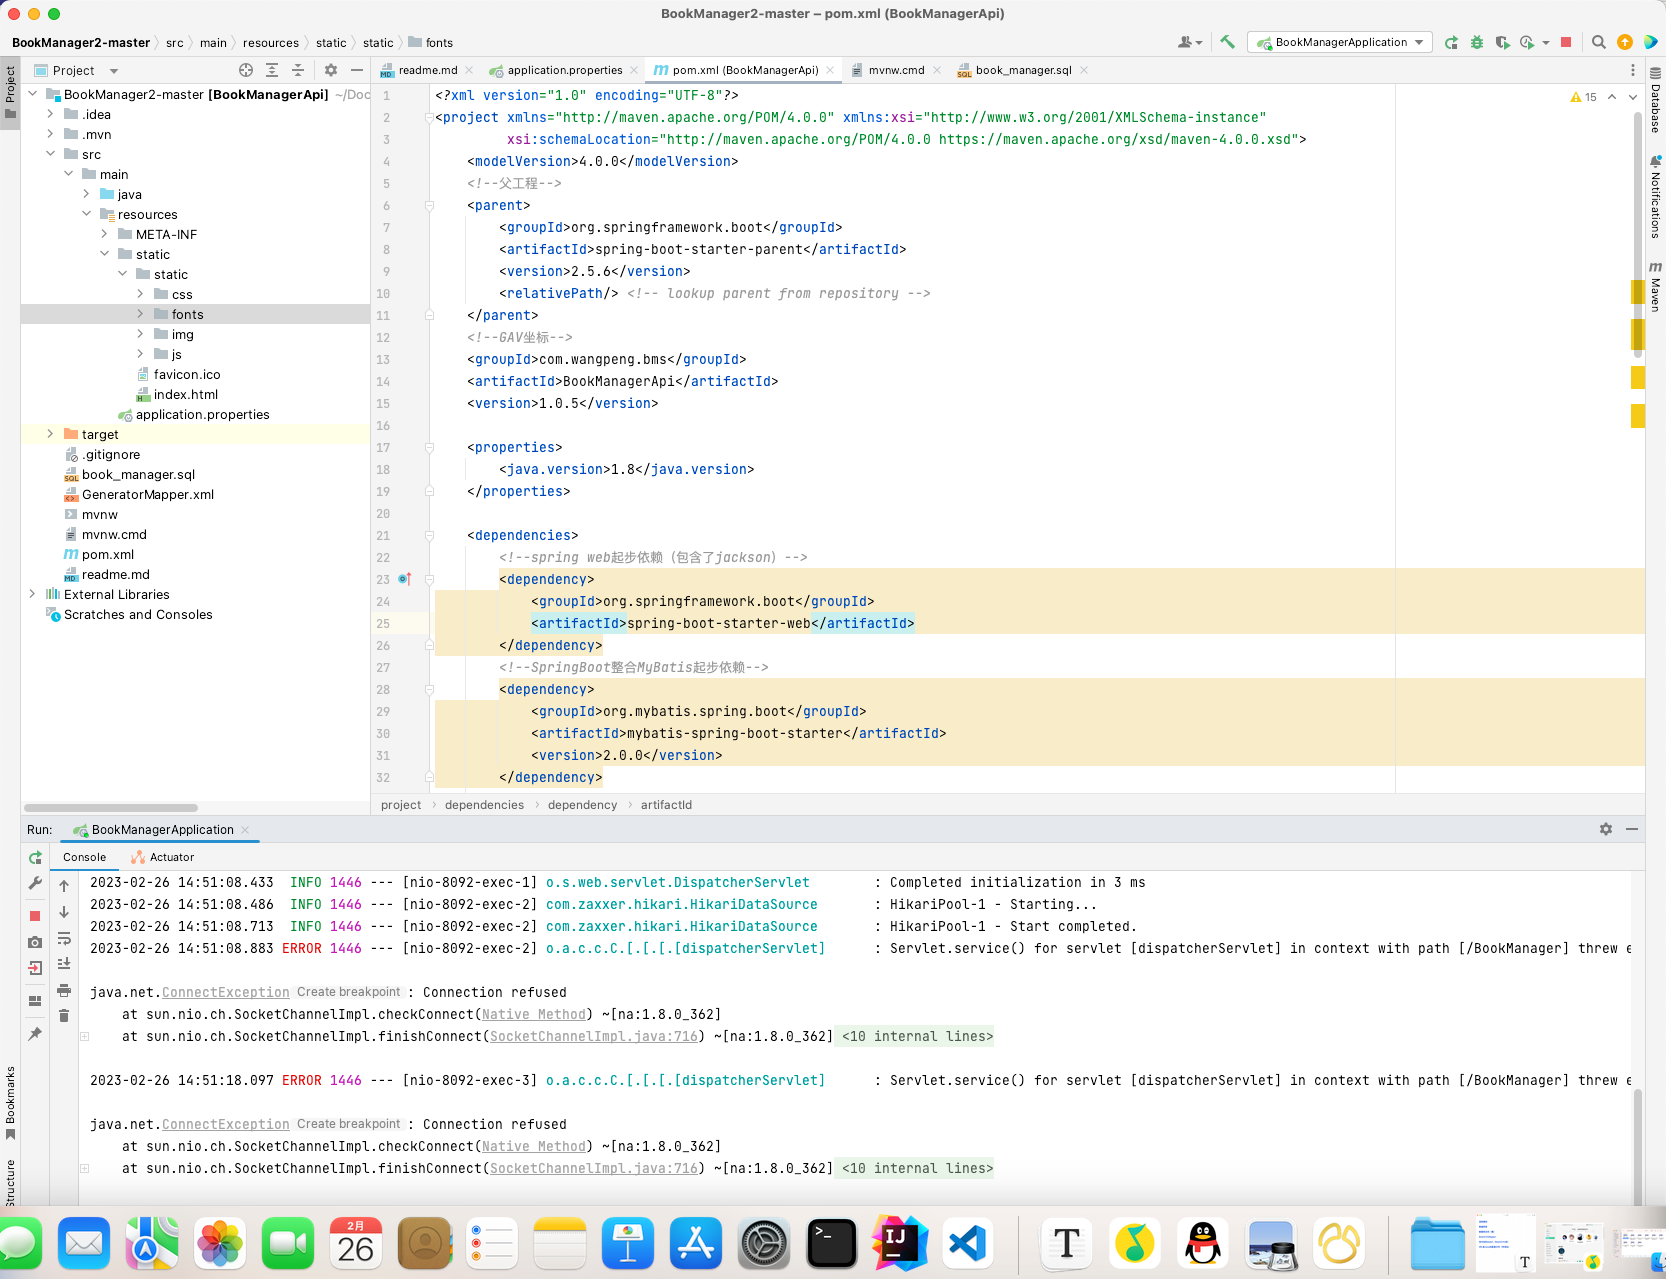This screenshot has width=1666, height=1279.
Task: Open the Database tool window
Action: pyautogui.click(x=1656, y=101)
